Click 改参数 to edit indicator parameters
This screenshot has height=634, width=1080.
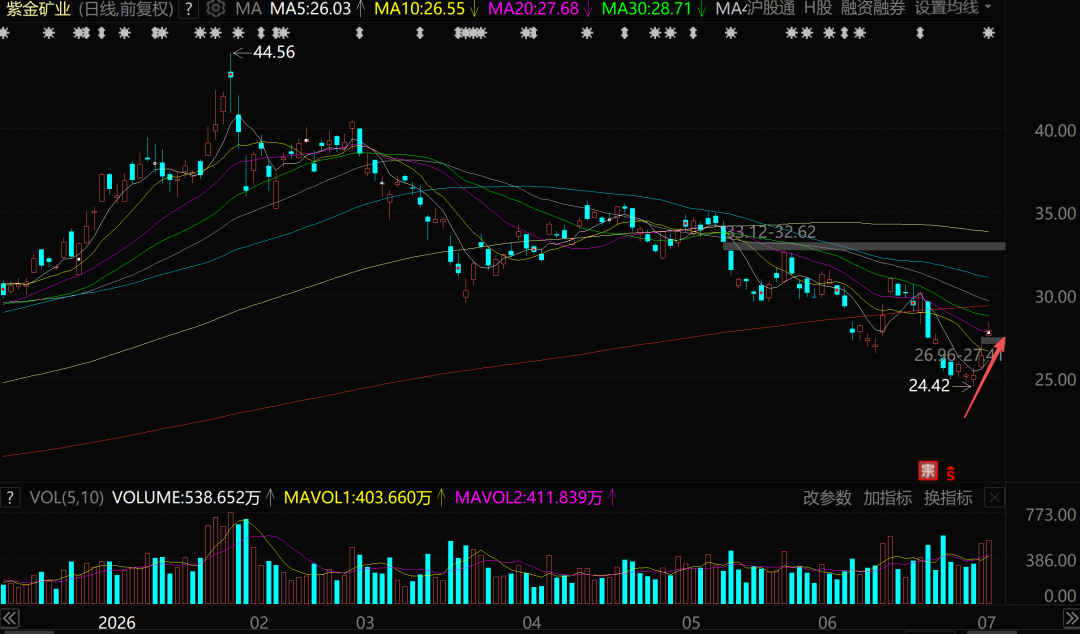(x=827, y=498)
